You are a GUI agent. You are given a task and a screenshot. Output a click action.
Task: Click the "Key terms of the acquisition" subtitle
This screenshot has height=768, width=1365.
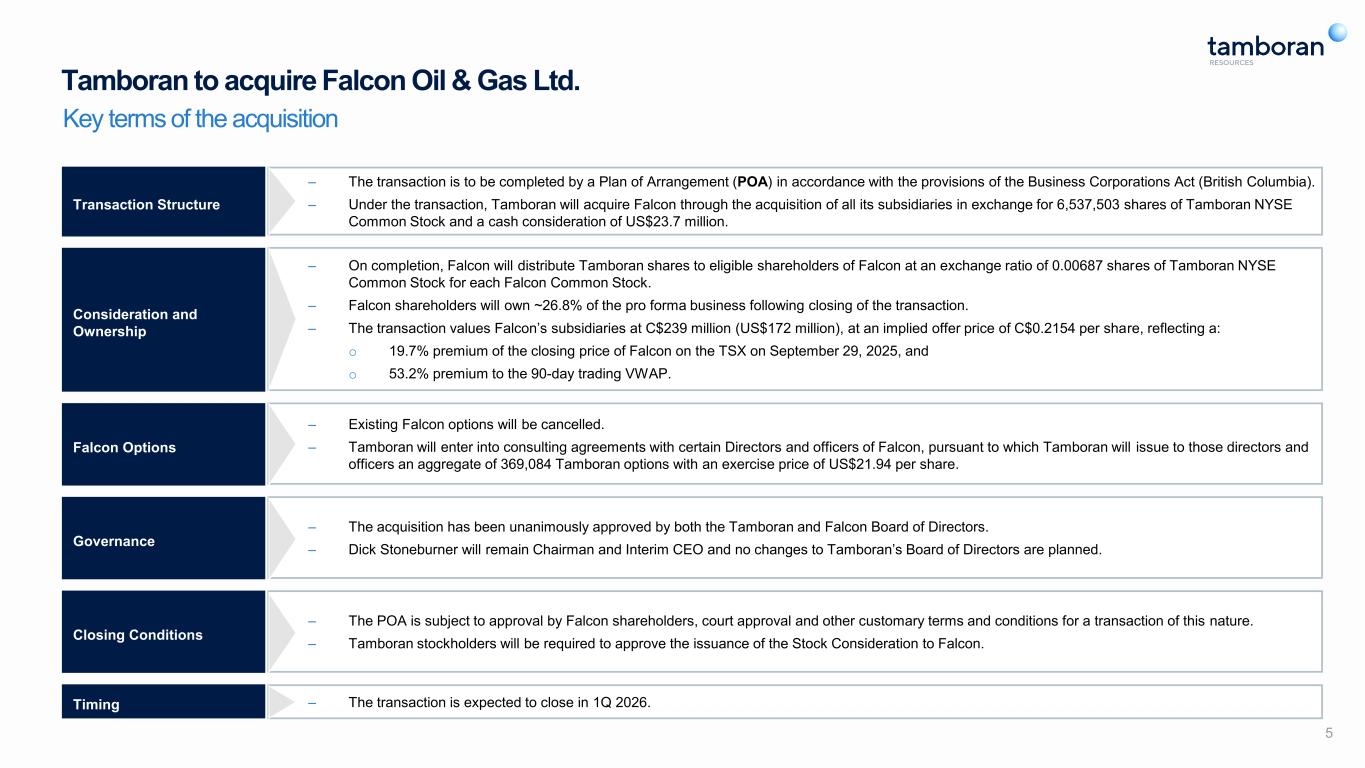[200, 119]
